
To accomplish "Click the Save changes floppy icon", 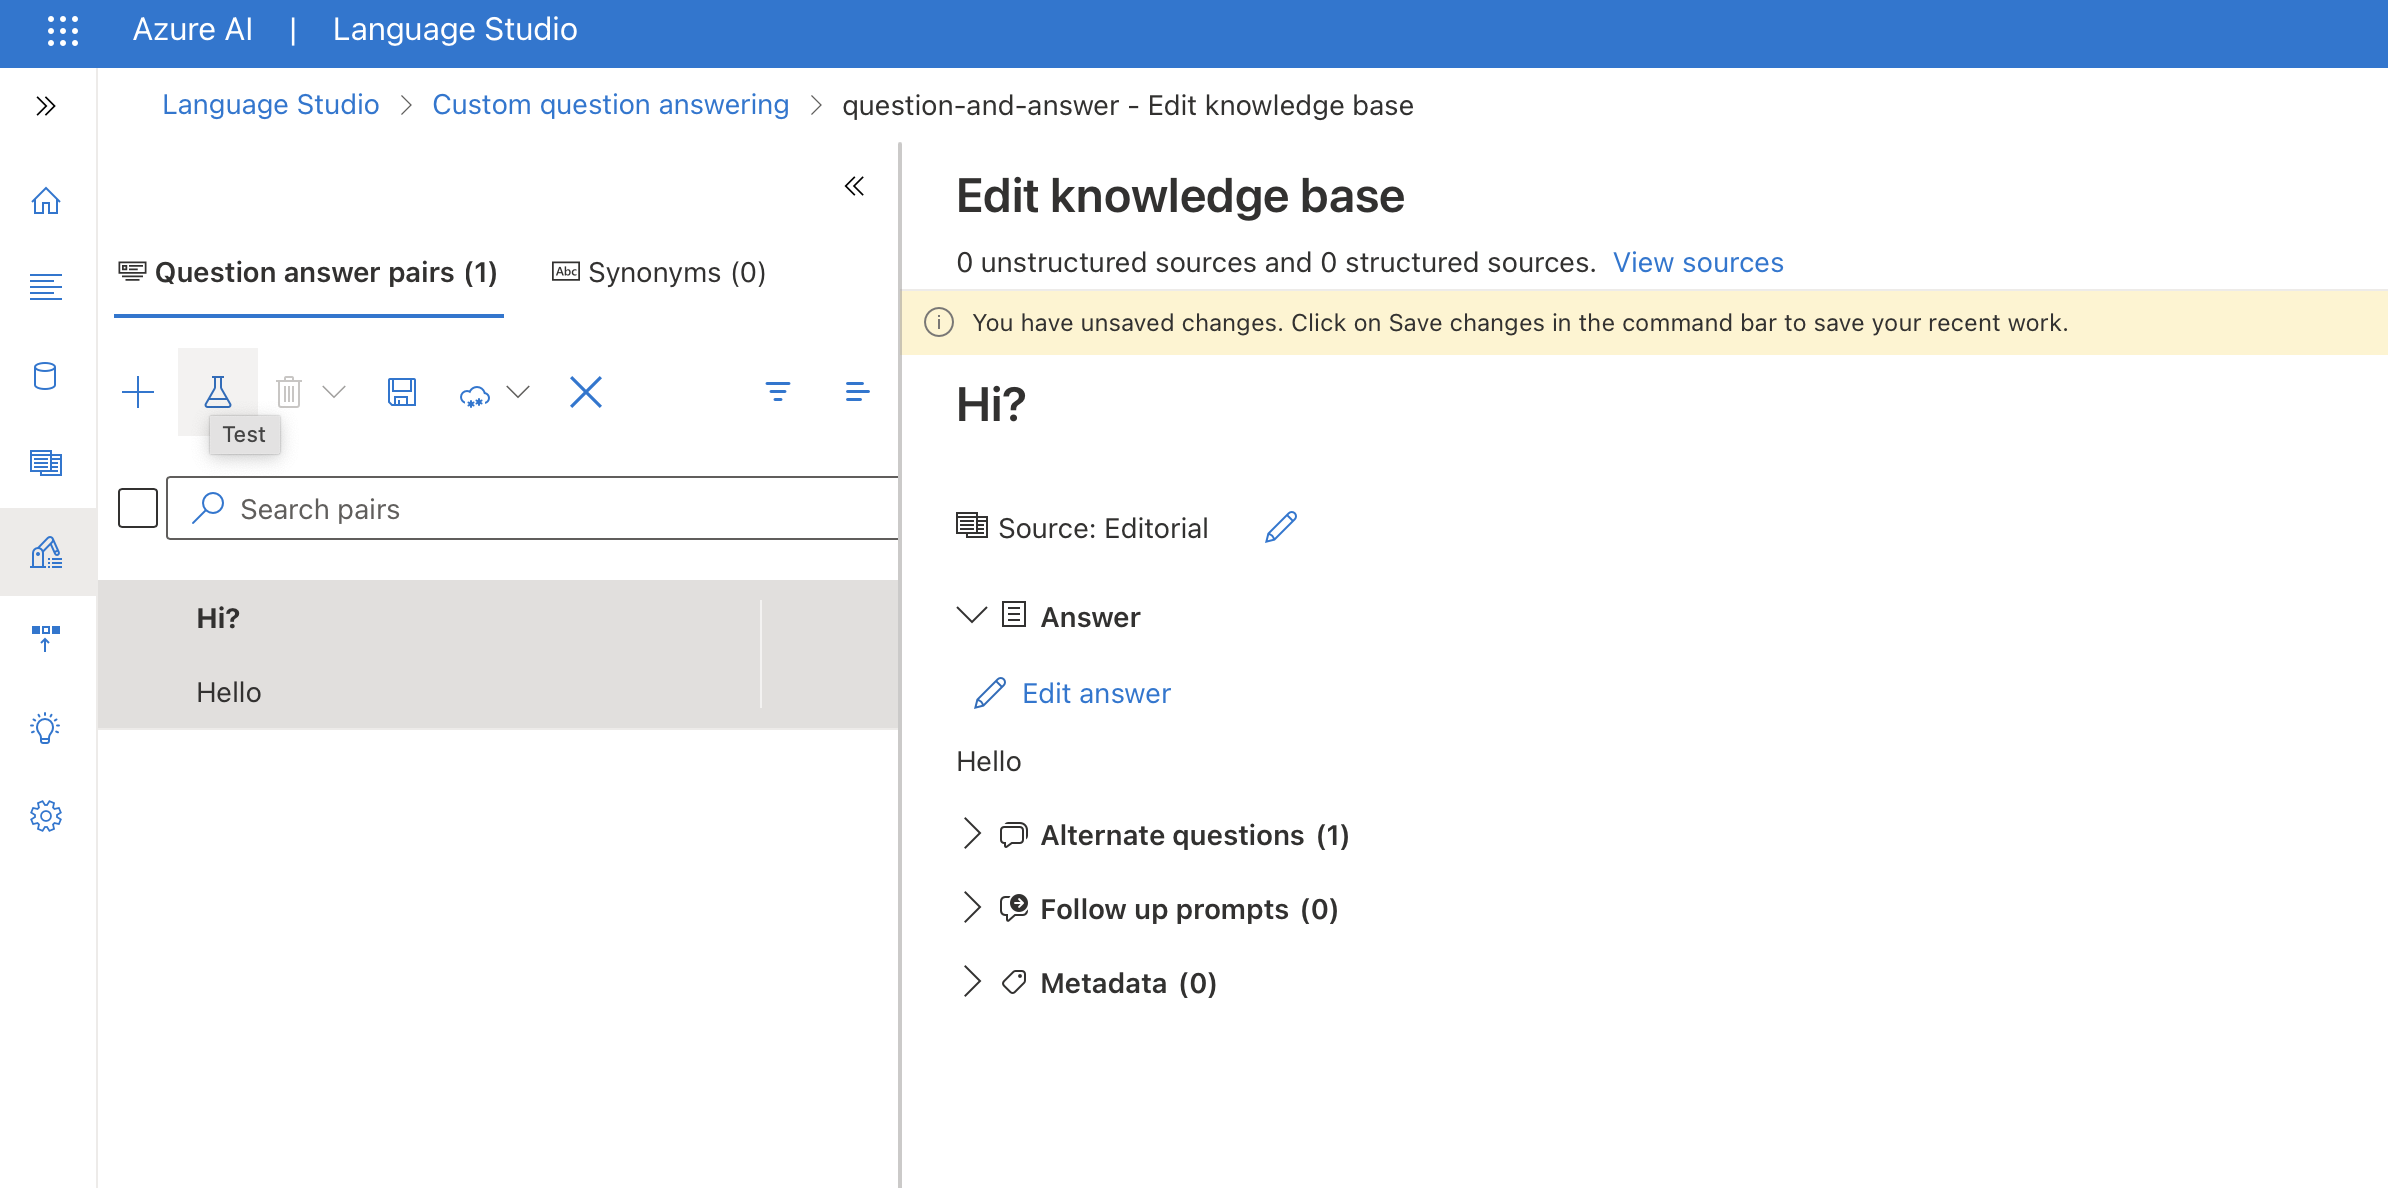I will point(402,392).
